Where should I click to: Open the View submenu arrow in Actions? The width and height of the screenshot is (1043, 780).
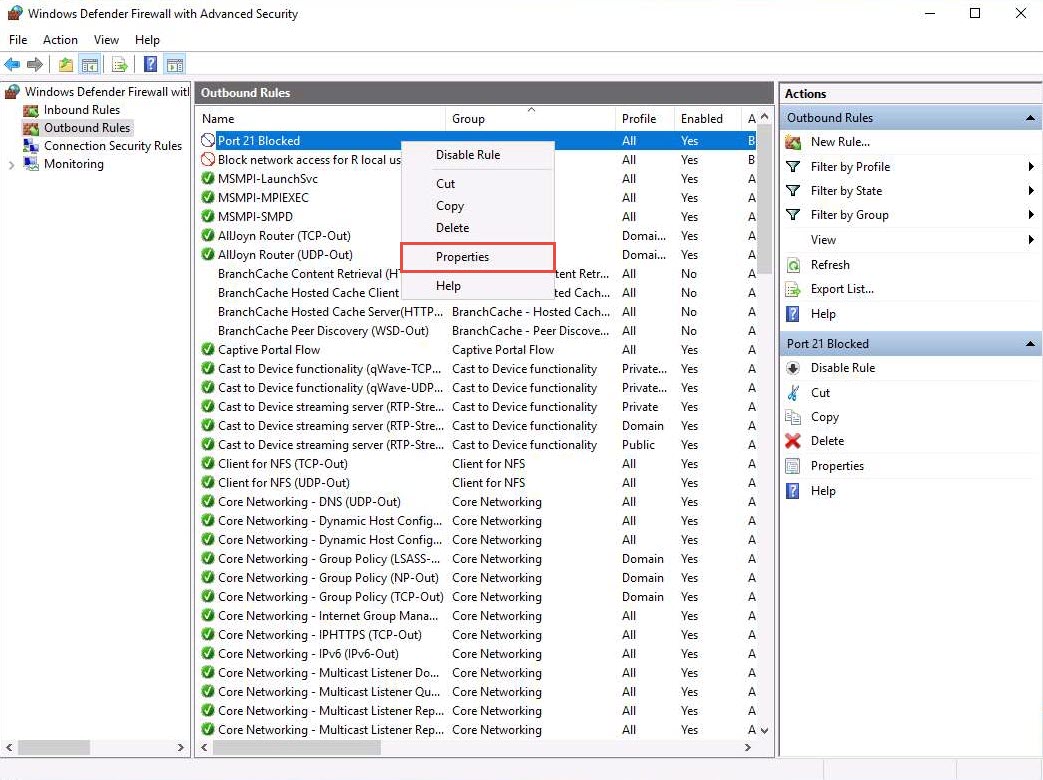[1031, 240]
